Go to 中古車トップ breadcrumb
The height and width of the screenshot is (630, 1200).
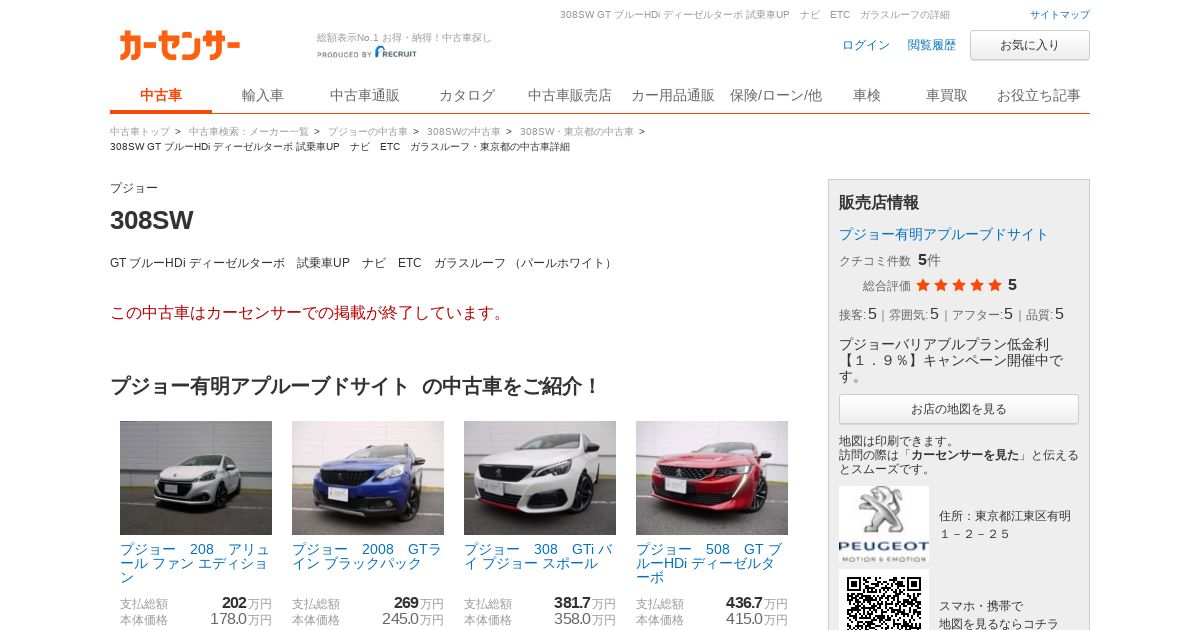[140, 131]
